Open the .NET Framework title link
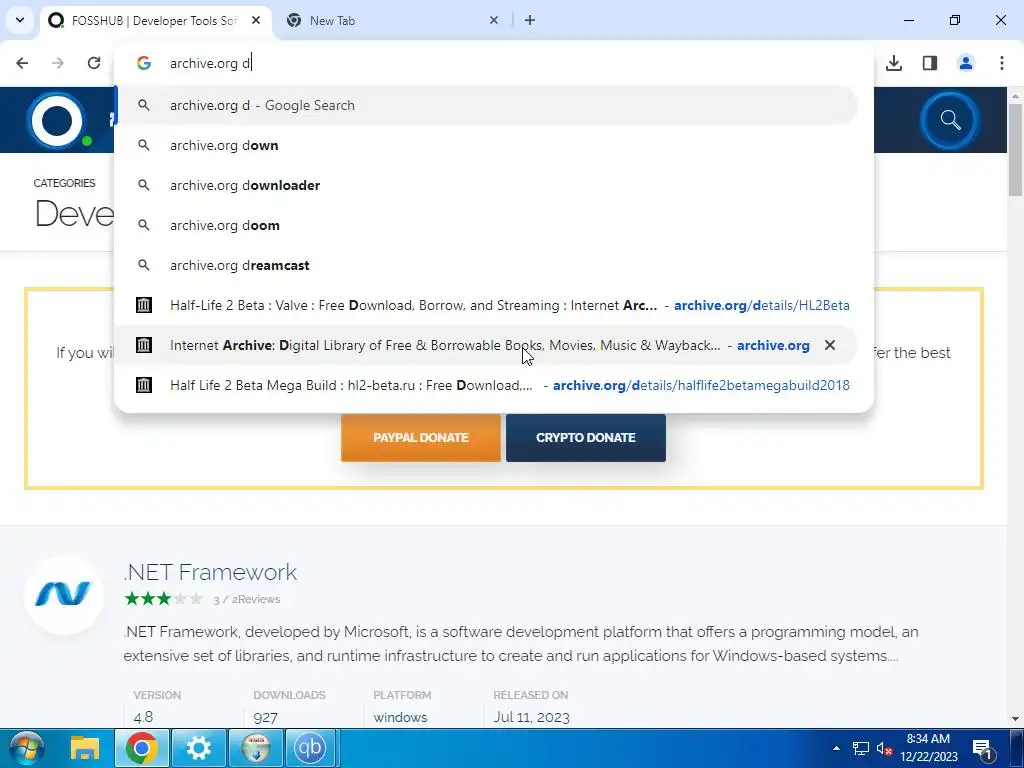 (x=210, y=572)
